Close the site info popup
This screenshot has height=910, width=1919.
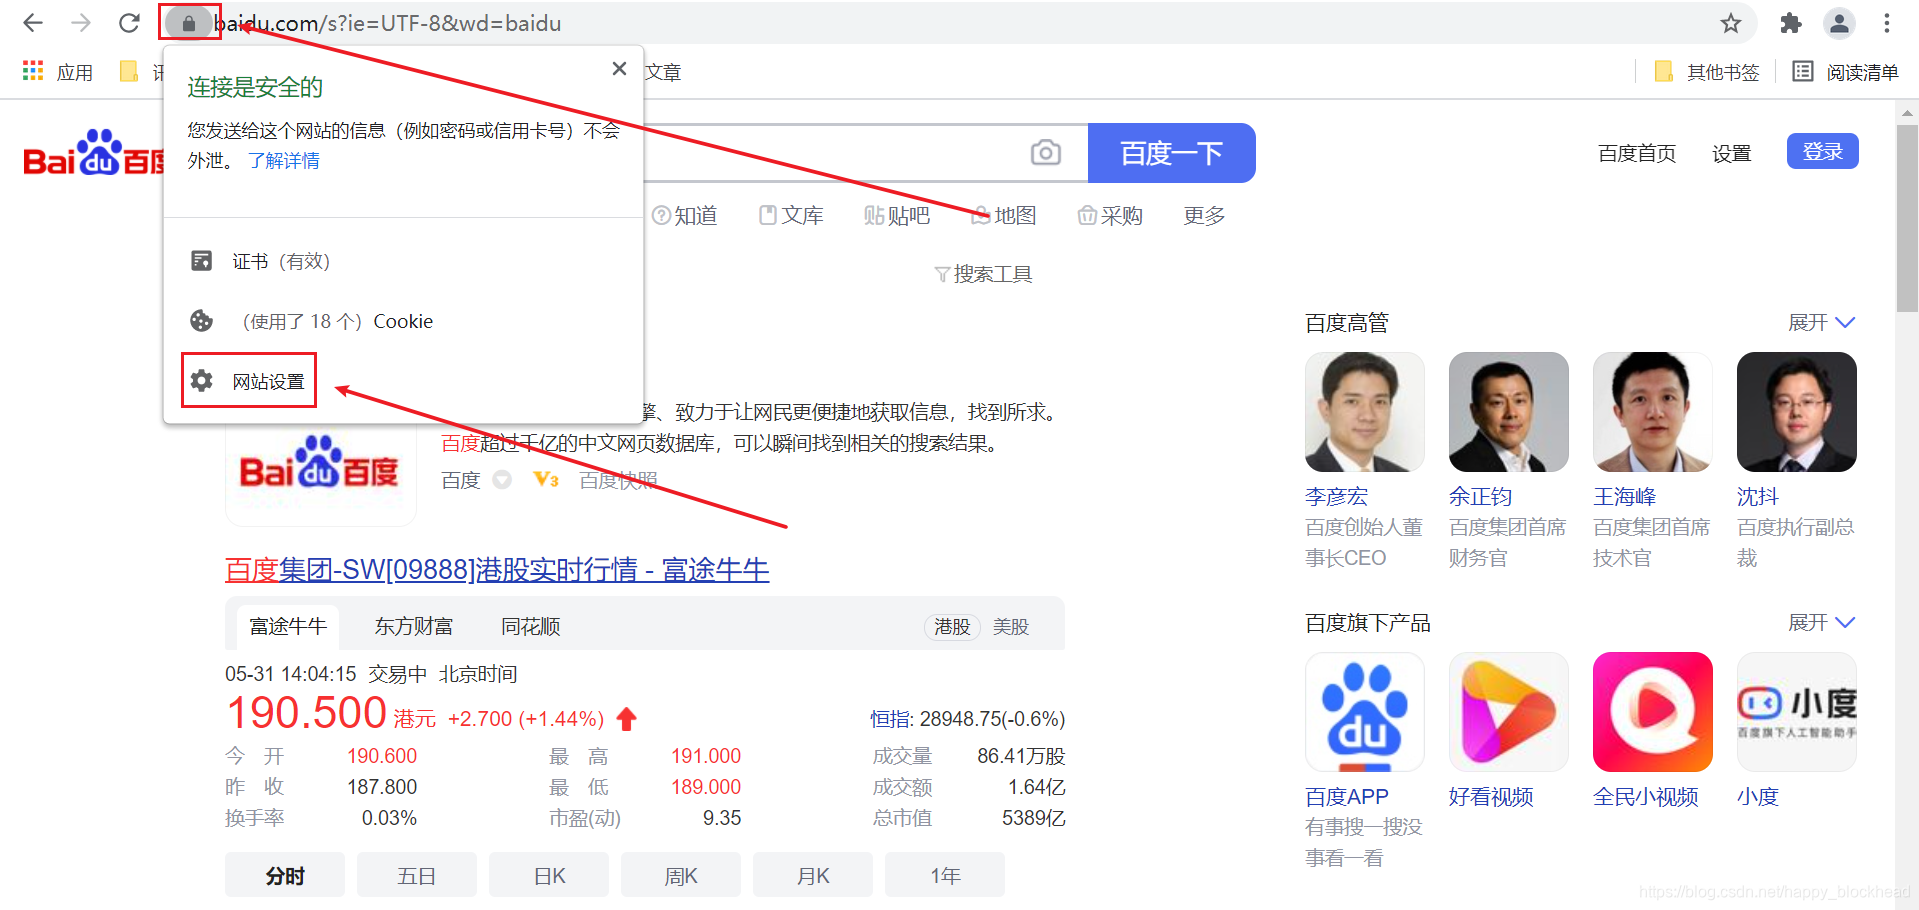tap(619, 68)
